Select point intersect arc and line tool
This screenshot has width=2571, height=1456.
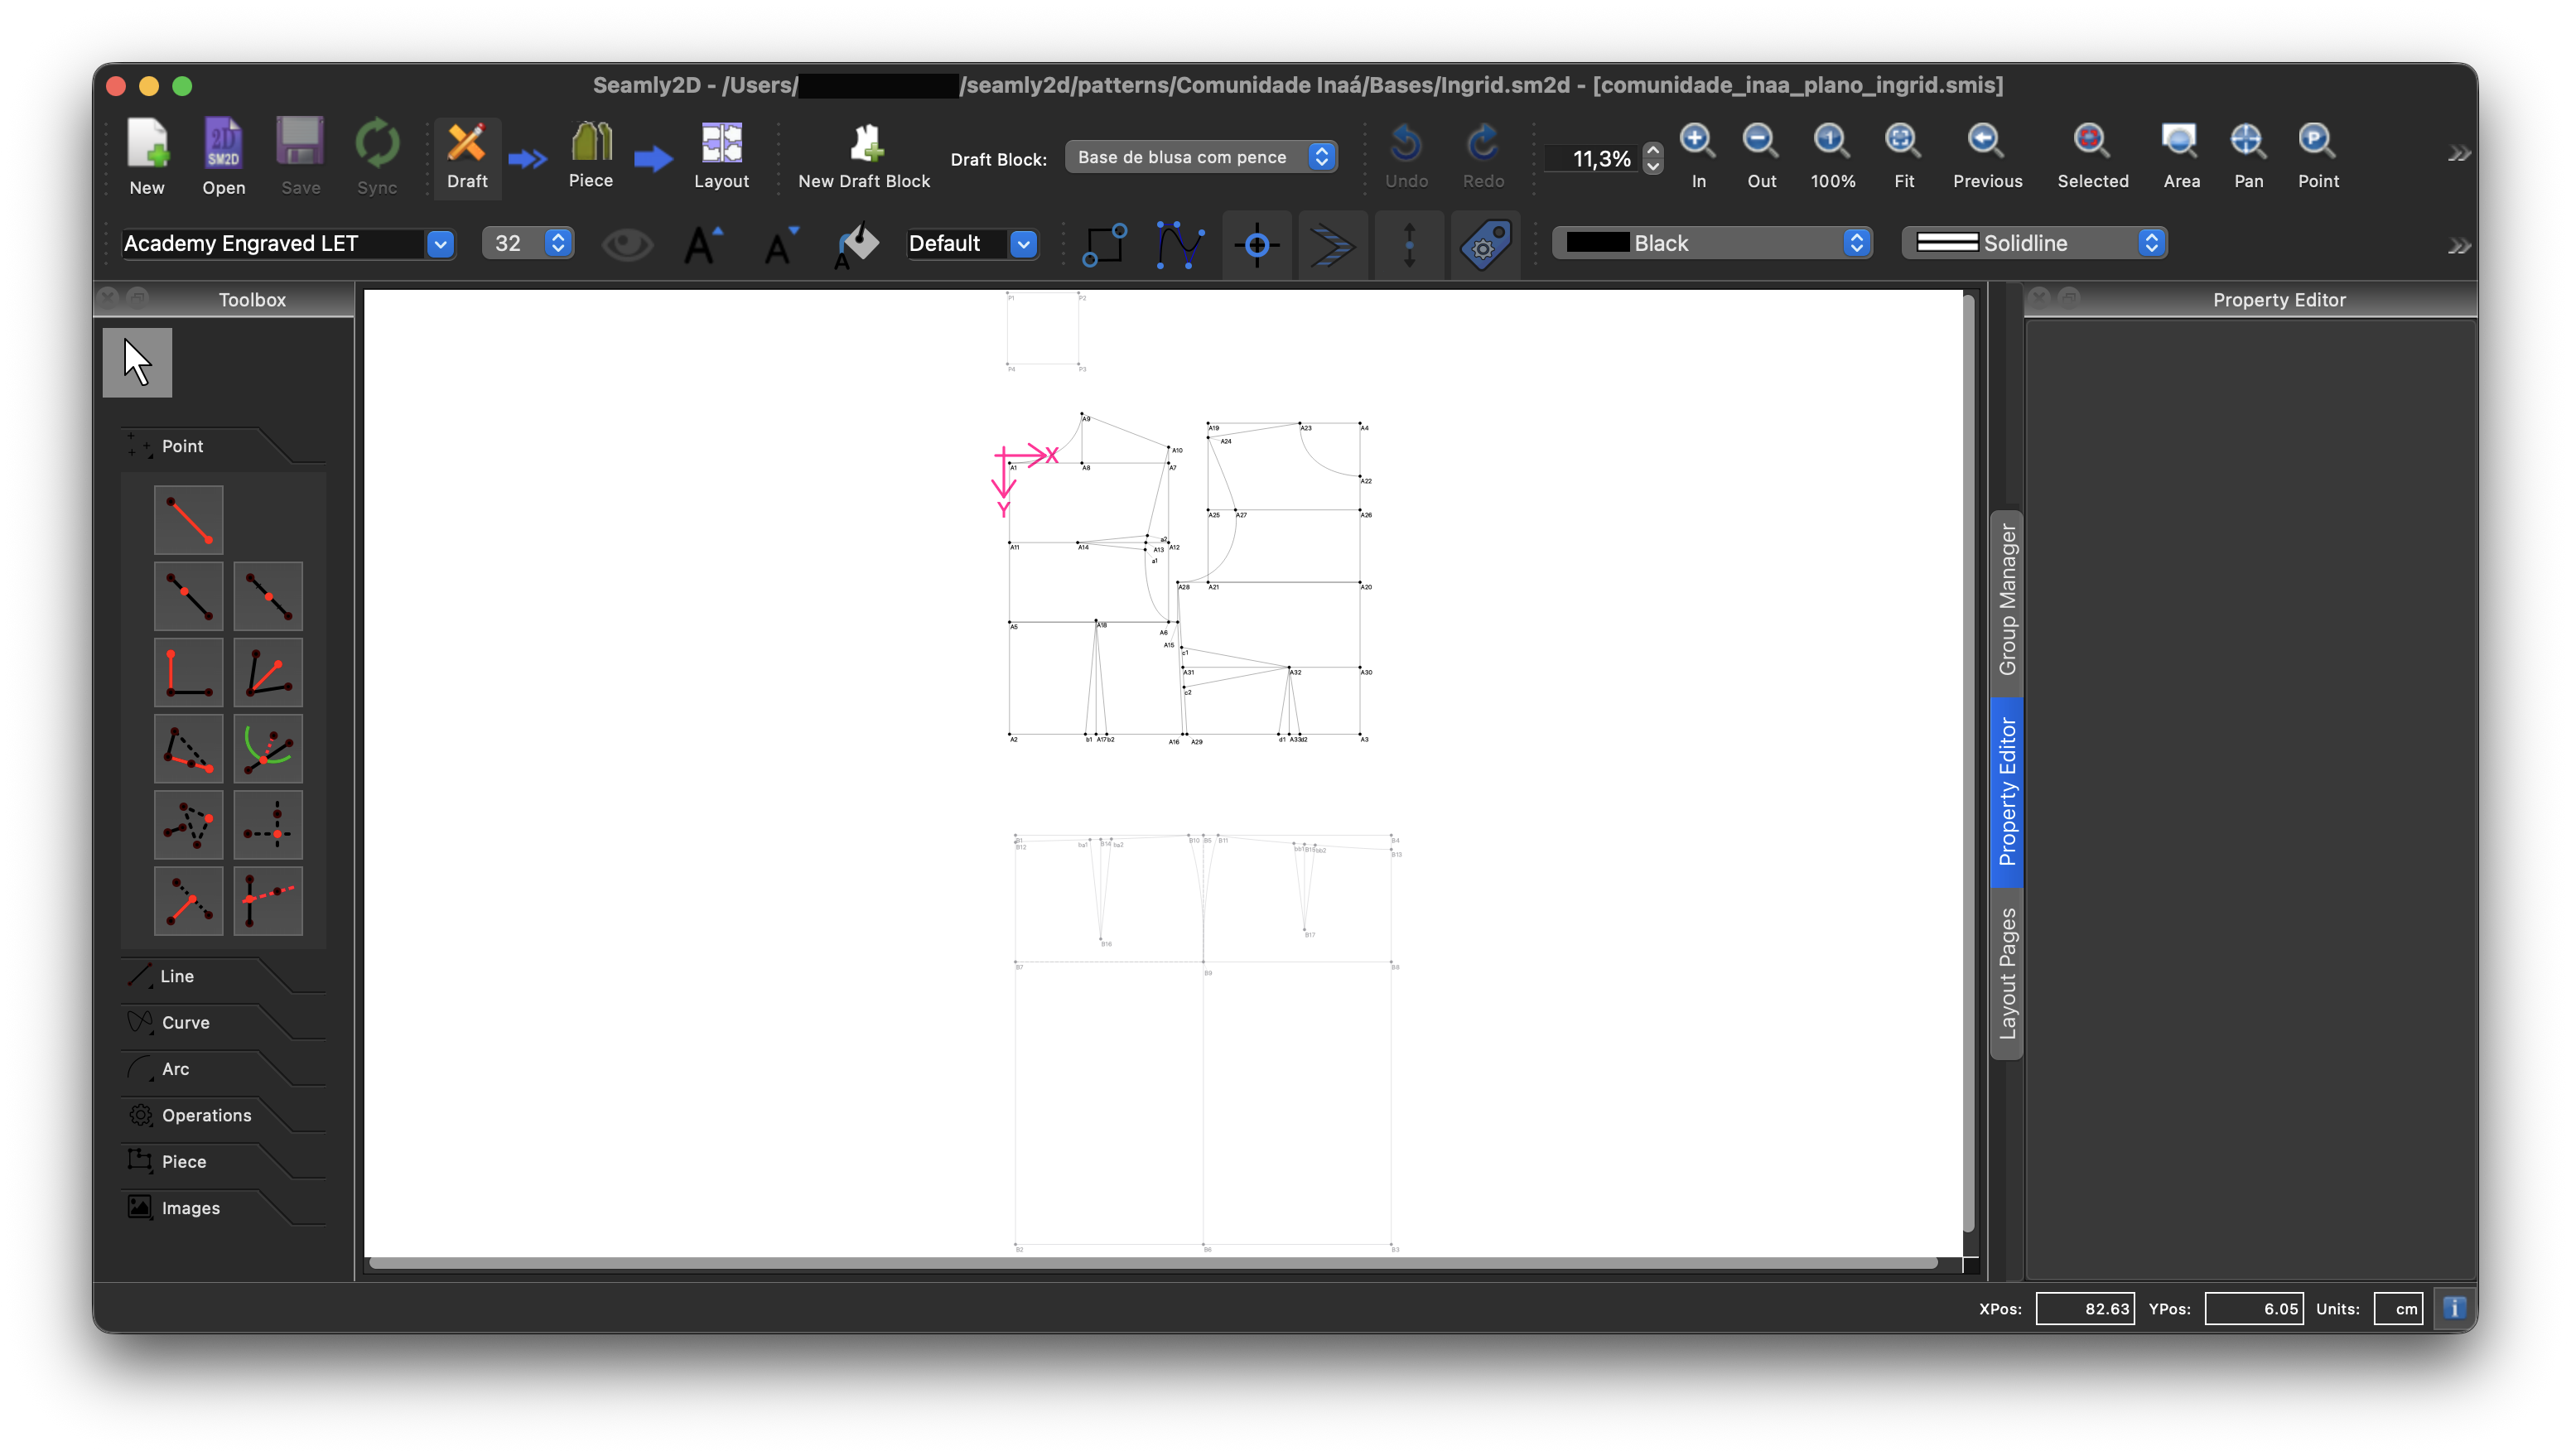coord(268,748)
